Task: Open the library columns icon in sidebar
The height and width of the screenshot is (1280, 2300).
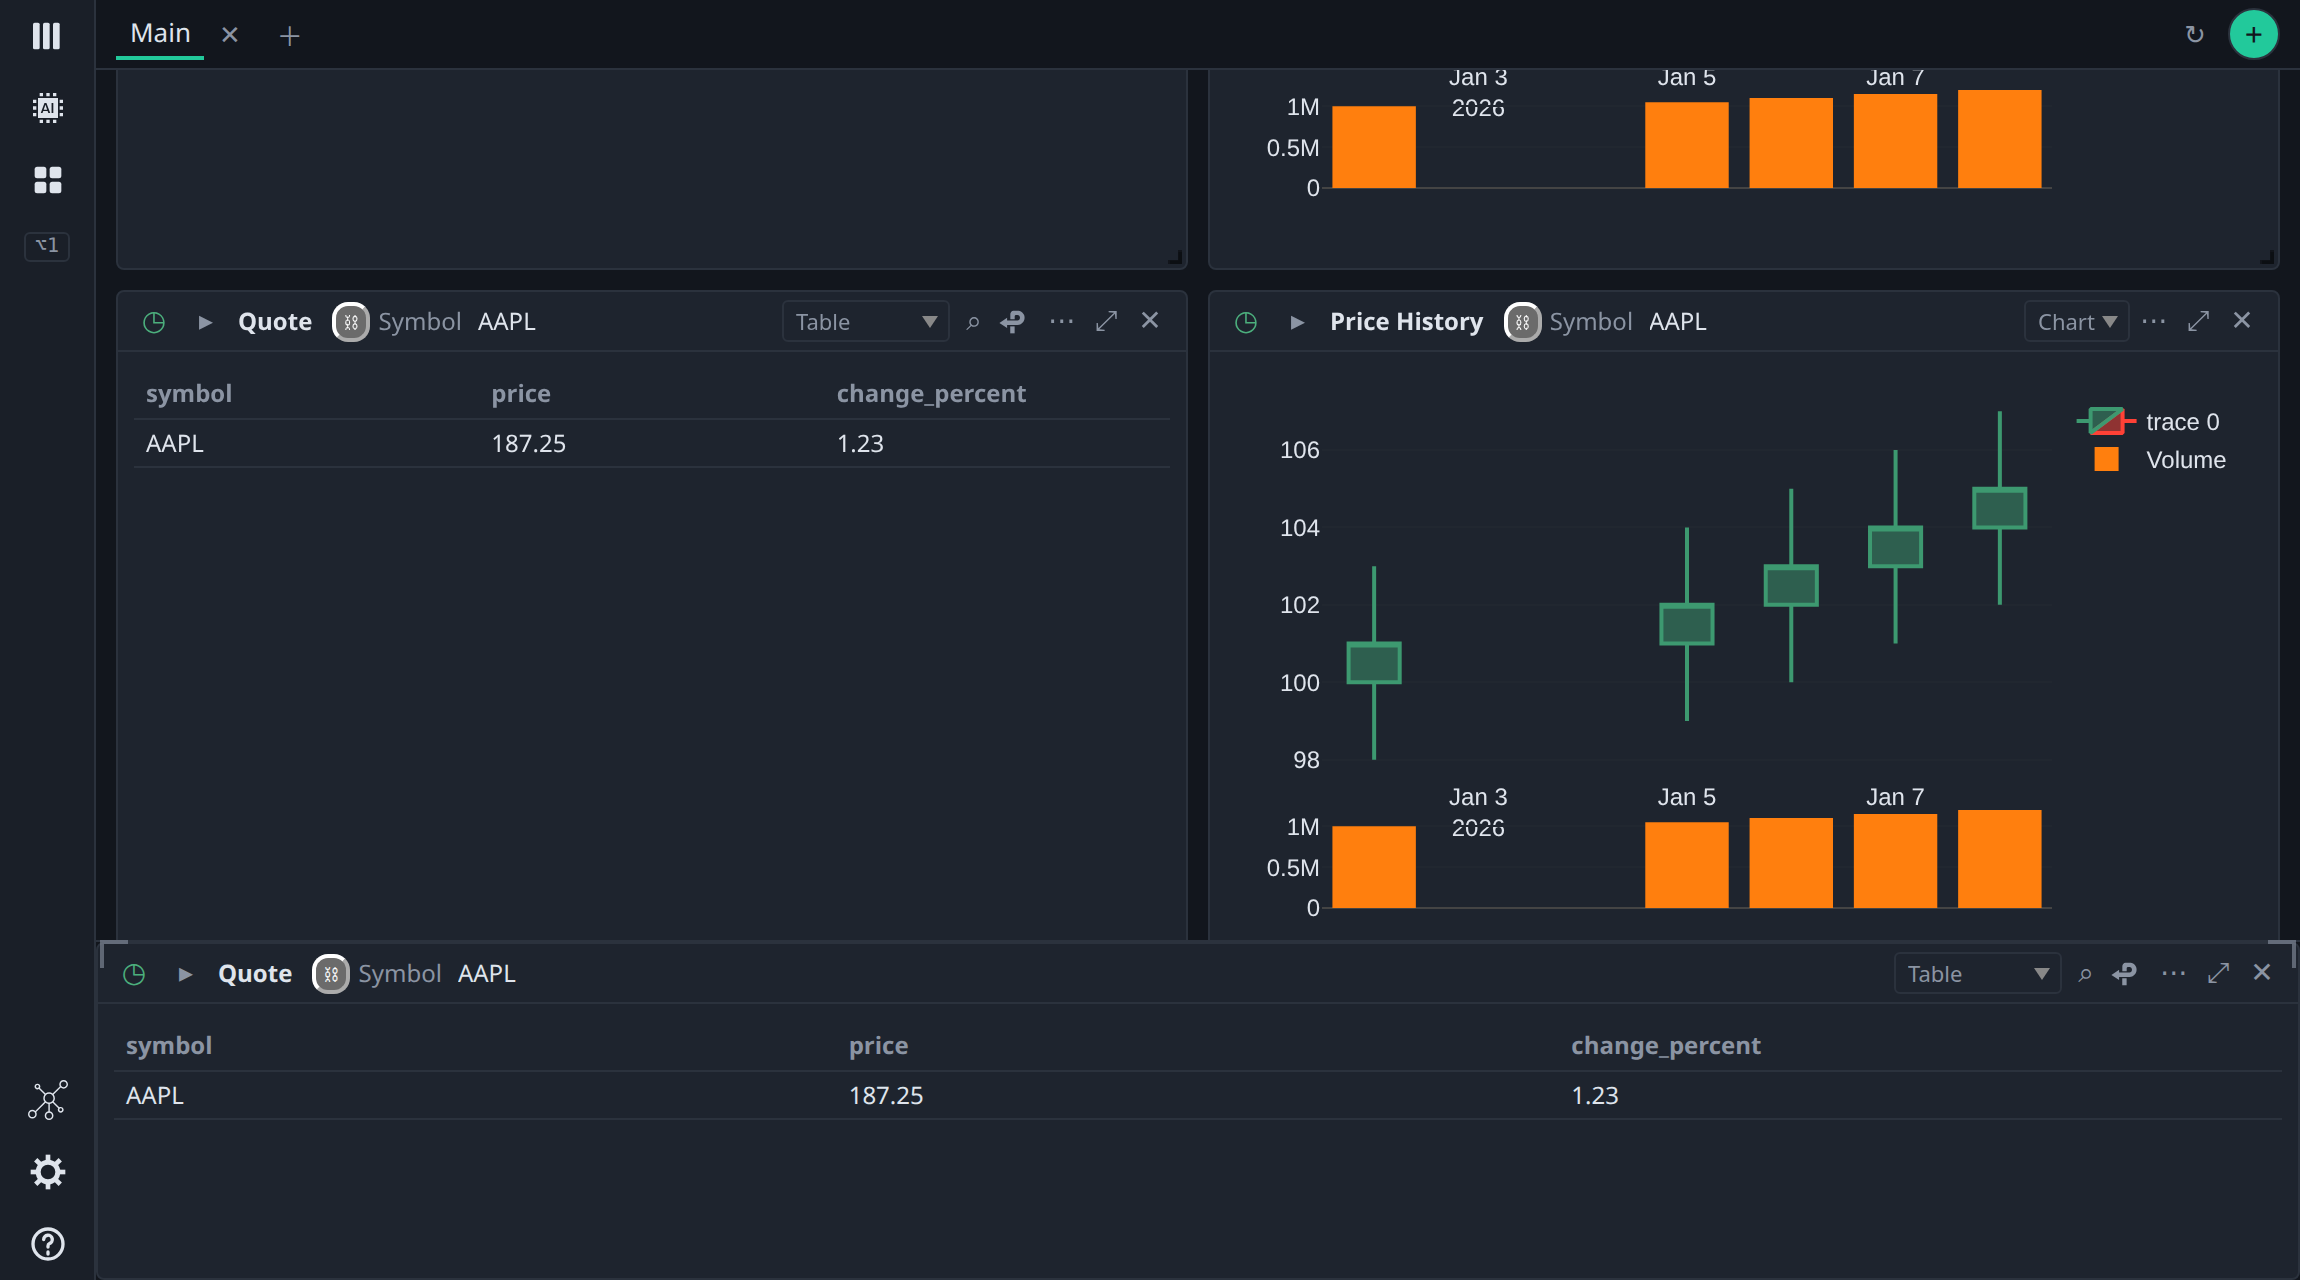Action: tap(47, 36)
